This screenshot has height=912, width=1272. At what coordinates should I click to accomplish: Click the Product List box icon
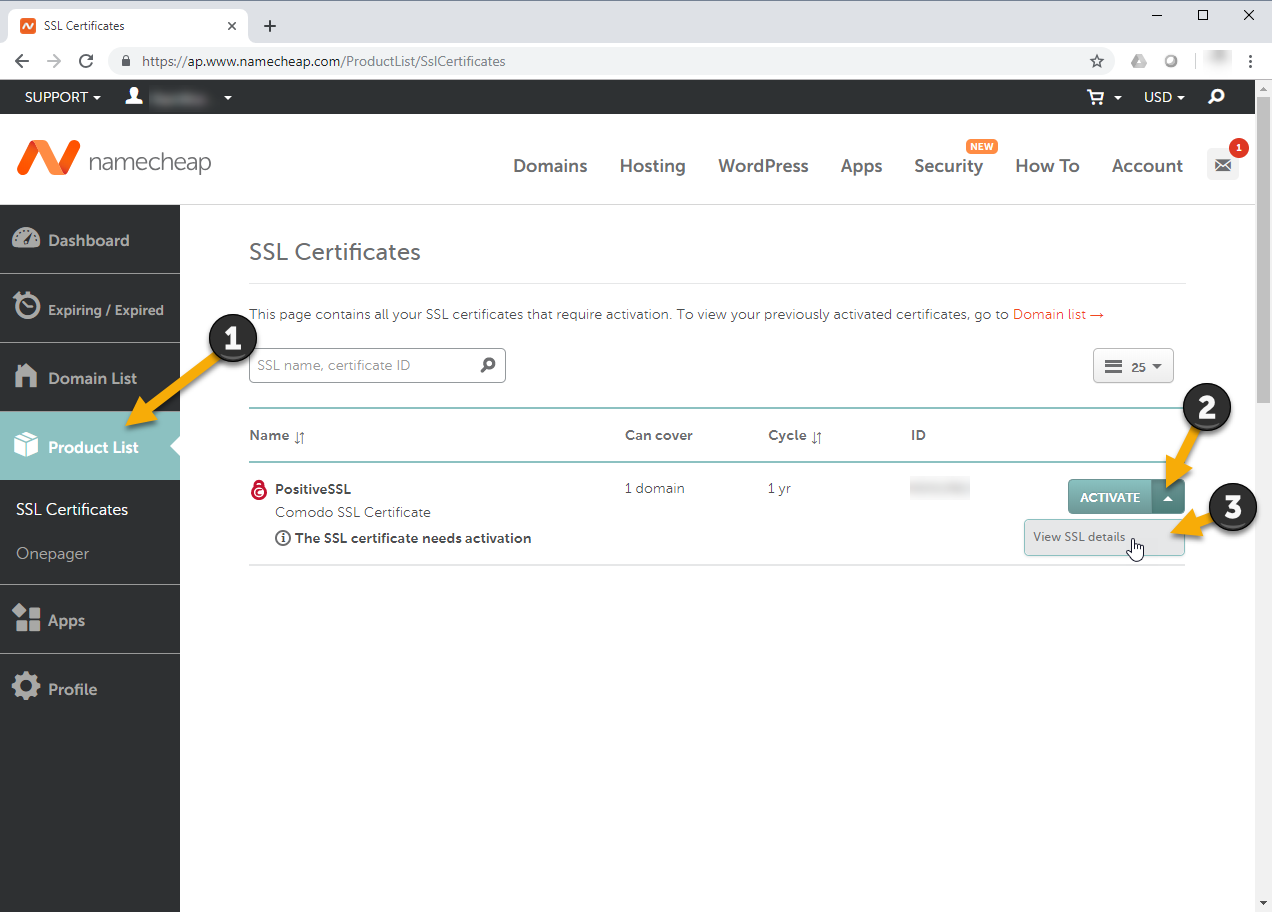(26, 445)
